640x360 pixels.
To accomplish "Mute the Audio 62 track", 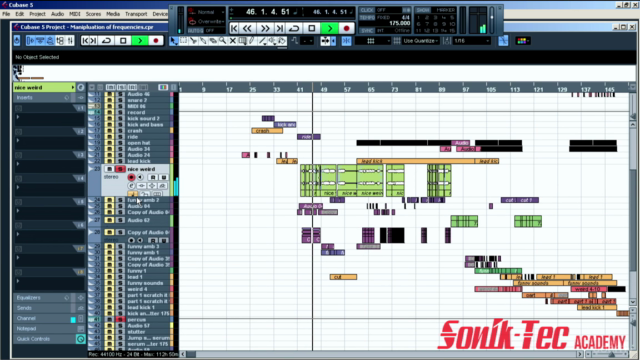I will (109, 220).
